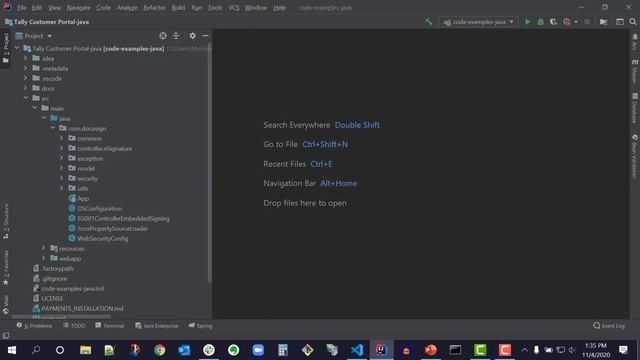This screenshot has width=640, height=360.
Task: Open the Event Log
Action: (x=609, y=326)
